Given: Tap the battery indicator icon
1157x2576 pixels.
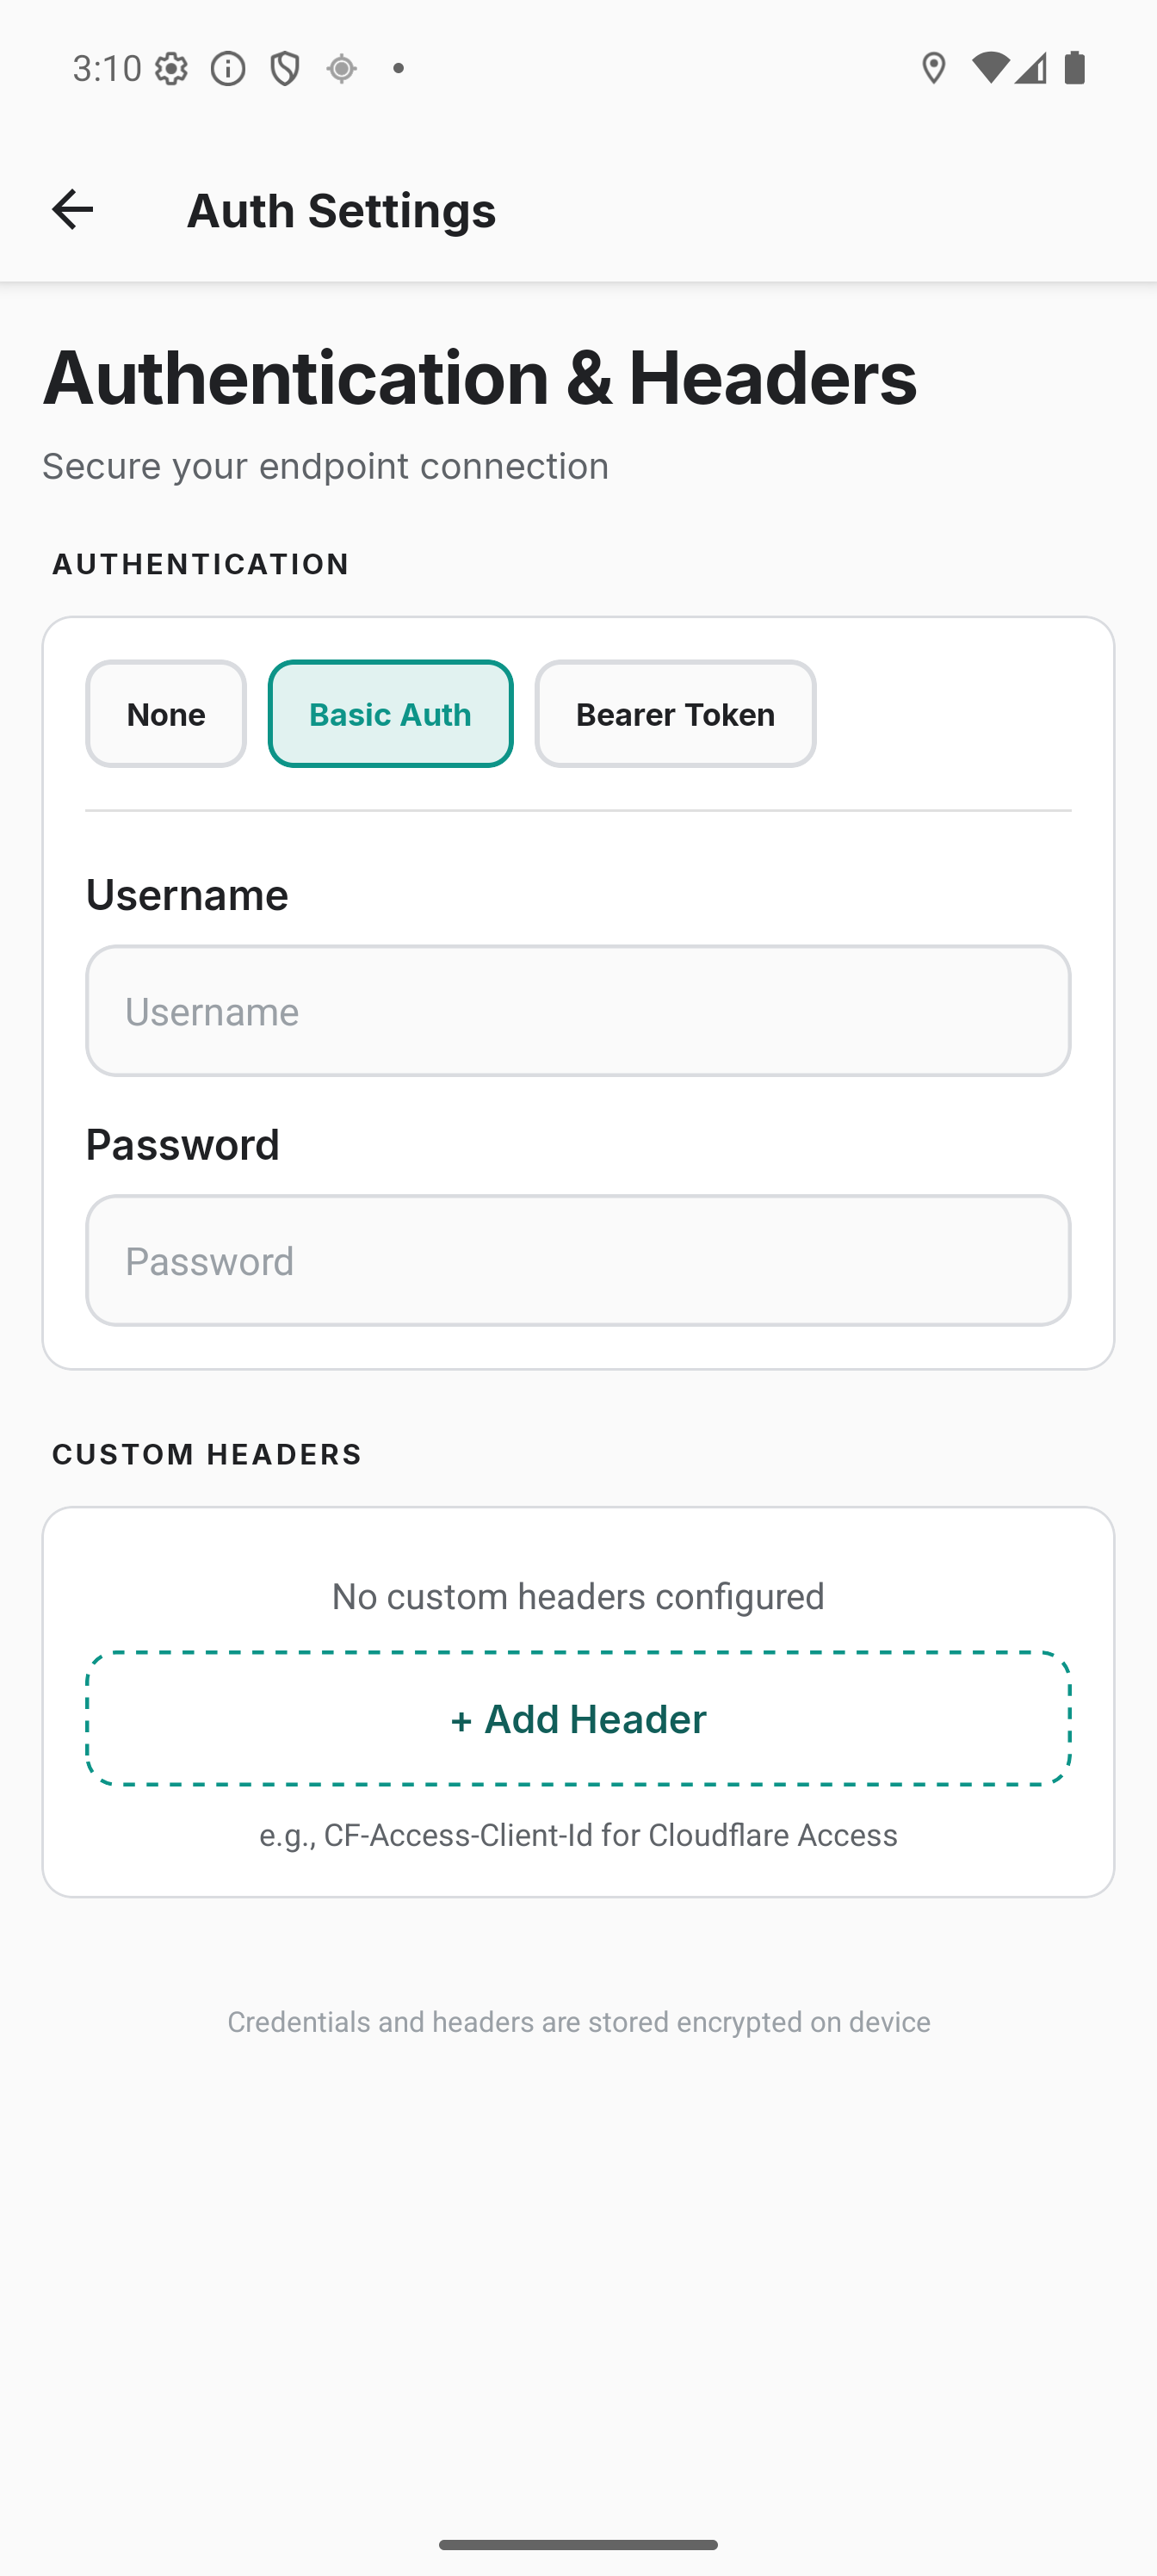Looking at the screenshot, I should point(1077,67).
